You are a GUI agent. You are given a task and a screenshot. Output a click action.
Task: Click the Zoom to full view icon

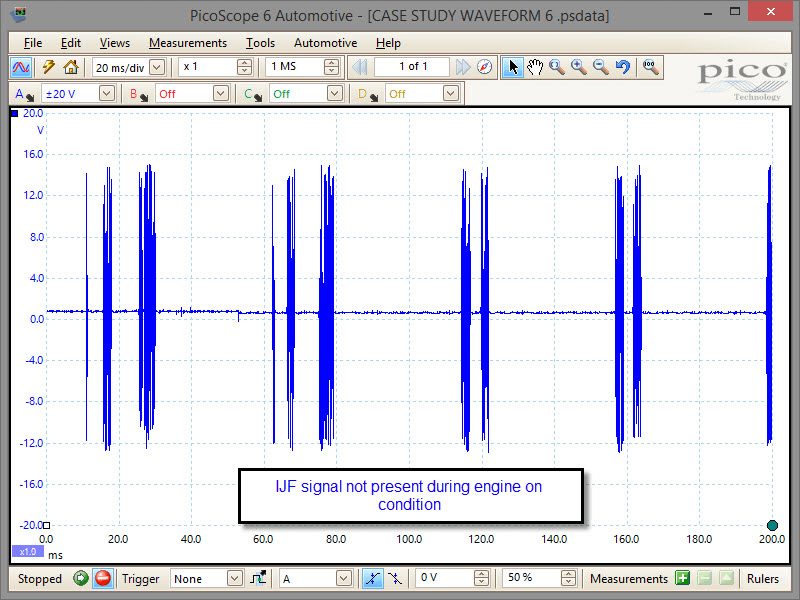pyautogui.click(x=650, y=67)
